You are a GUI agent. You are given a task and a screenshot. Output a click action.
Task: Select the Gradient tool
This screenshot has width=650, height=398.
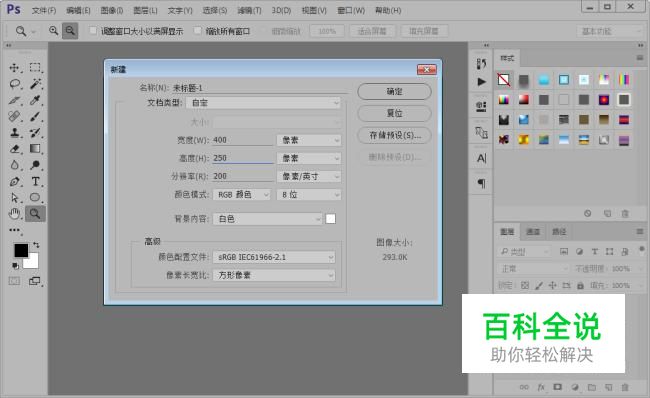click(x=35, y=149)
